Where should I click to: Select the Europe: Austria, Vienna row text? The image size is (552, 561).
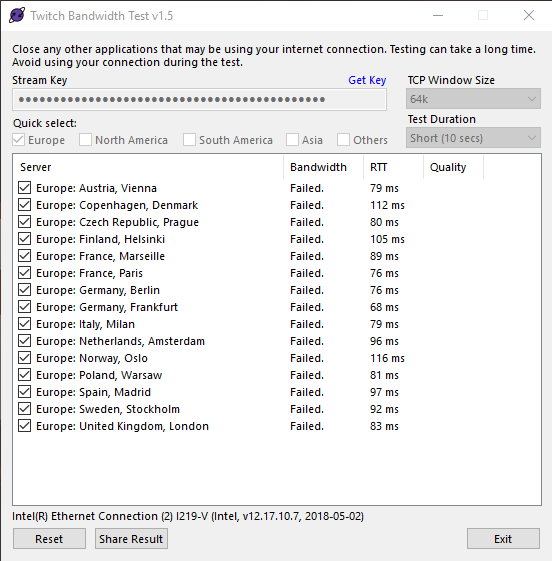[96, 188]
